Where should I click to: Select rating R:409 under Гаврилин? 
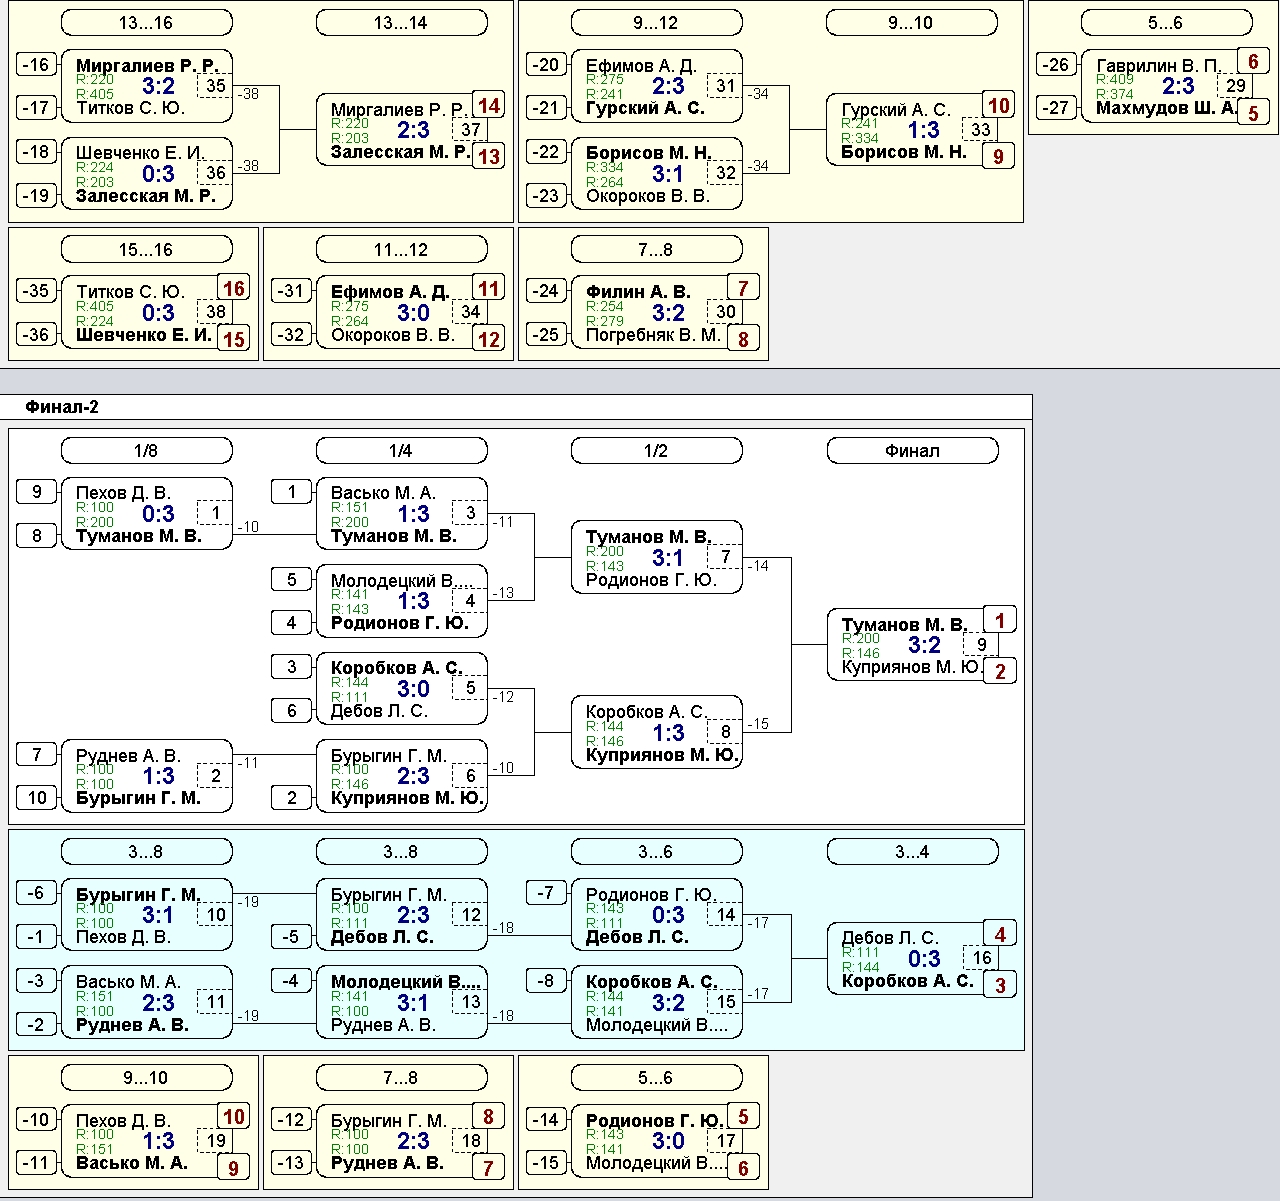coord(1115,80)
